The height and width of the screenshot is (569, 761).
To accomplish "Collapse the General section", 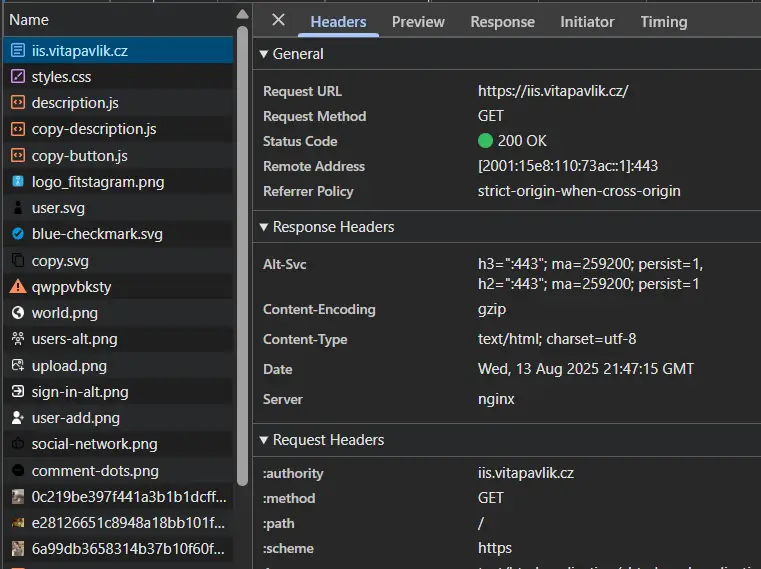I will [x=264, y=54].
